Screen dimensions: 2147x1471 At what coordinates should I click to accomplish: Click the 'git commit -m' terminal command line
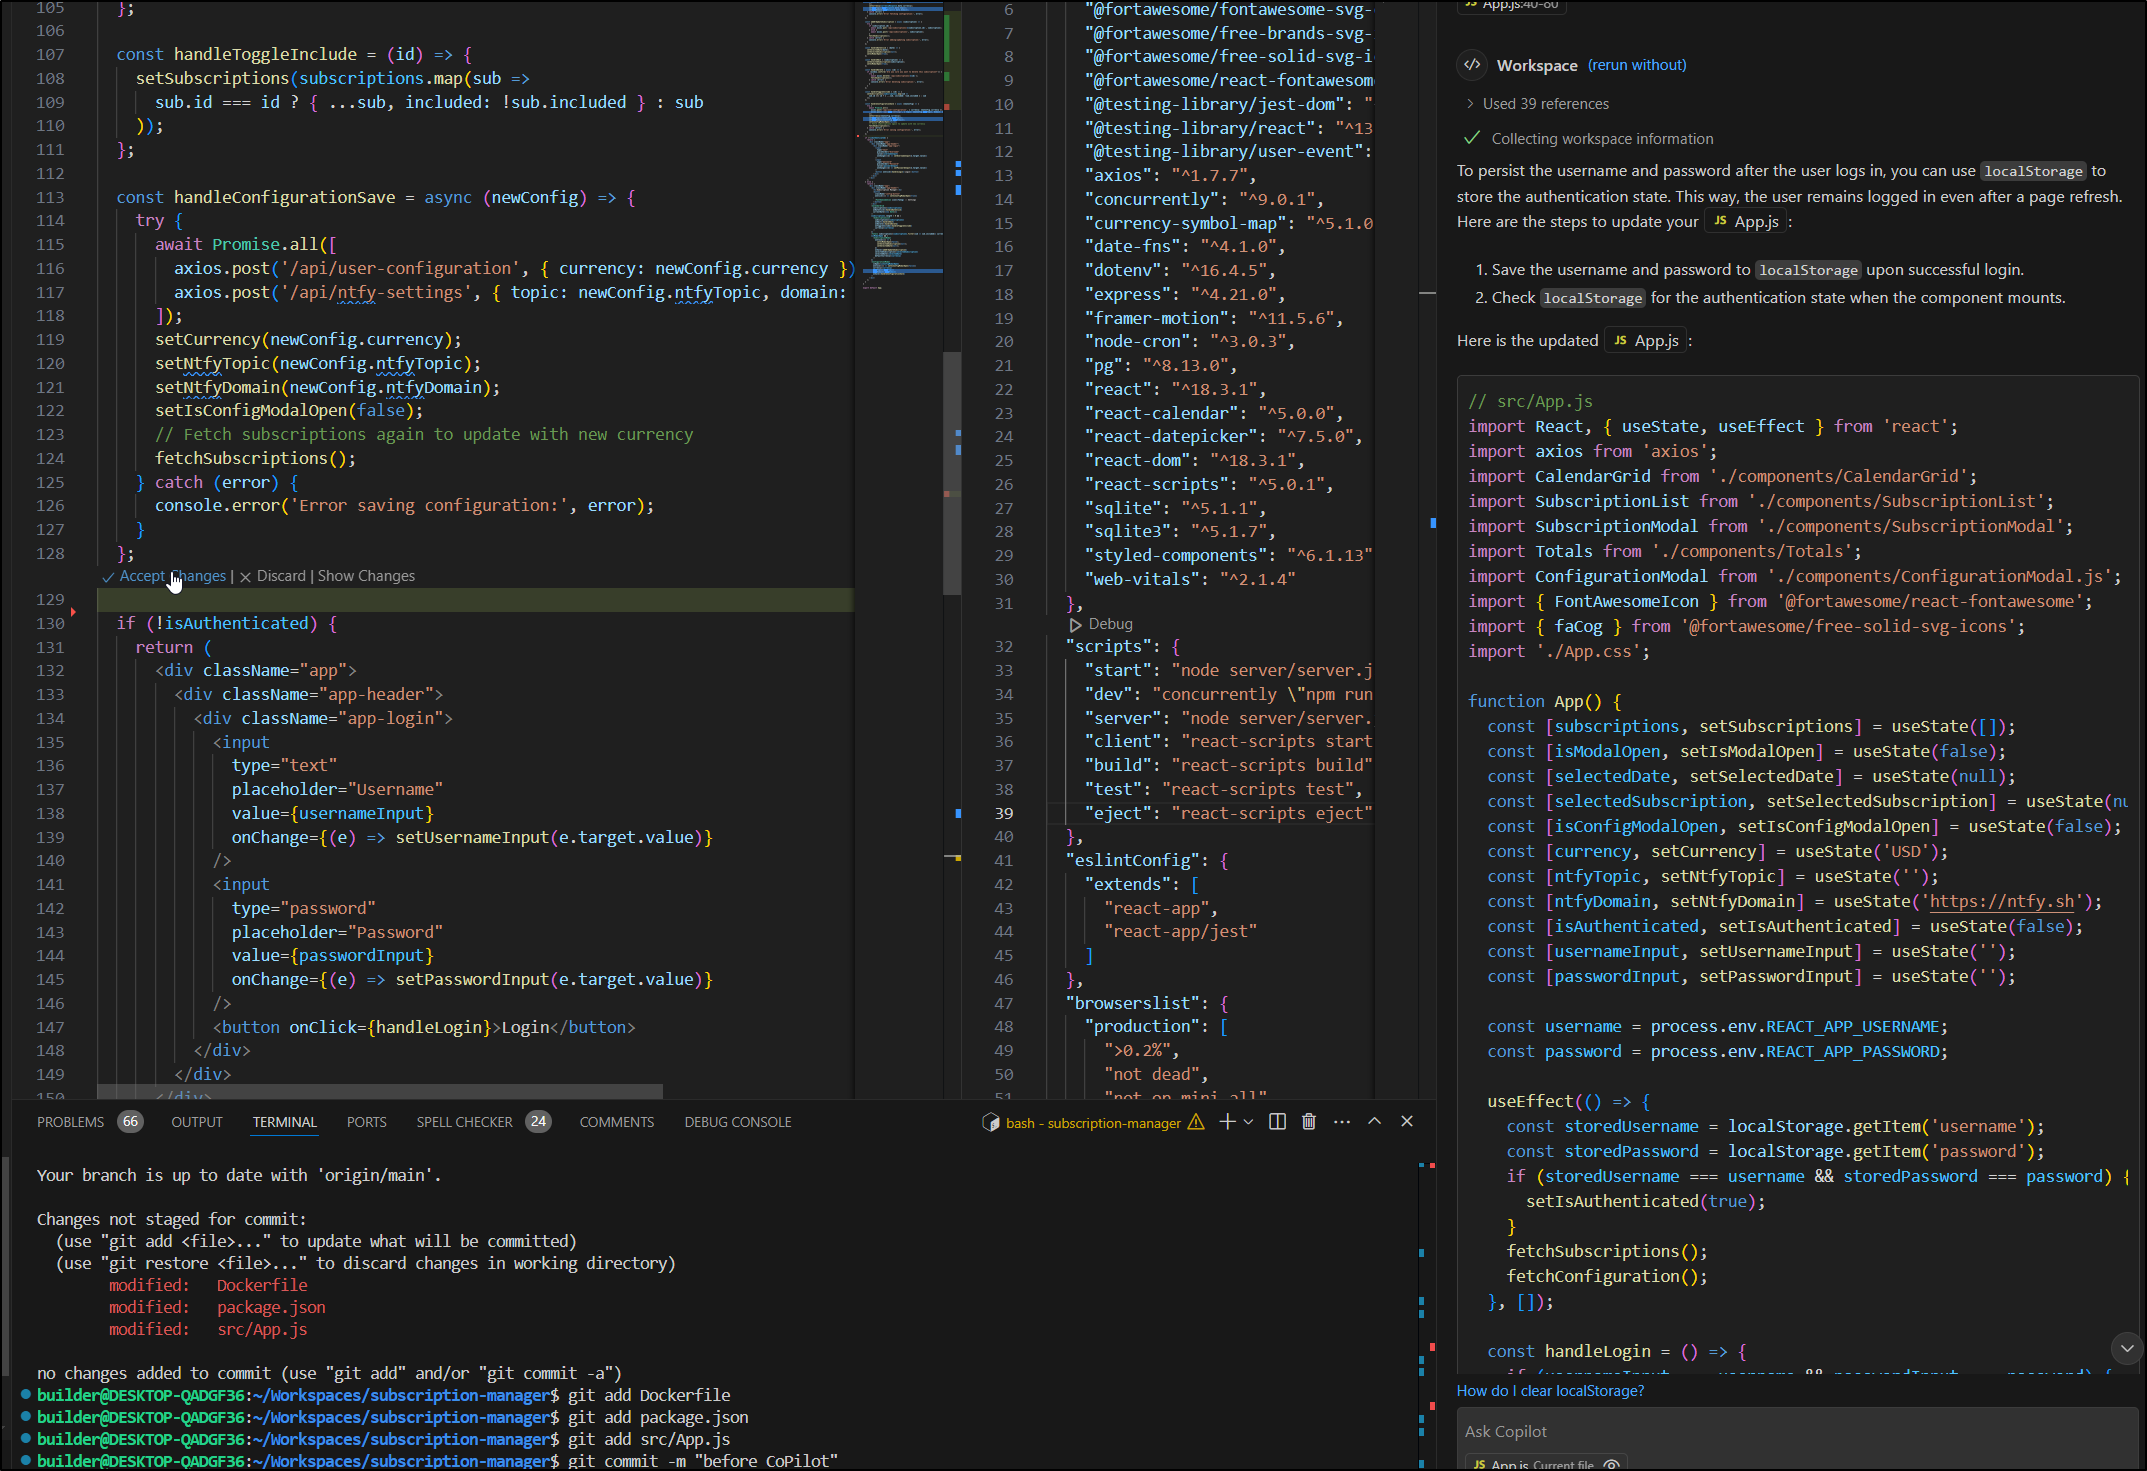(x=703, y=1461)
